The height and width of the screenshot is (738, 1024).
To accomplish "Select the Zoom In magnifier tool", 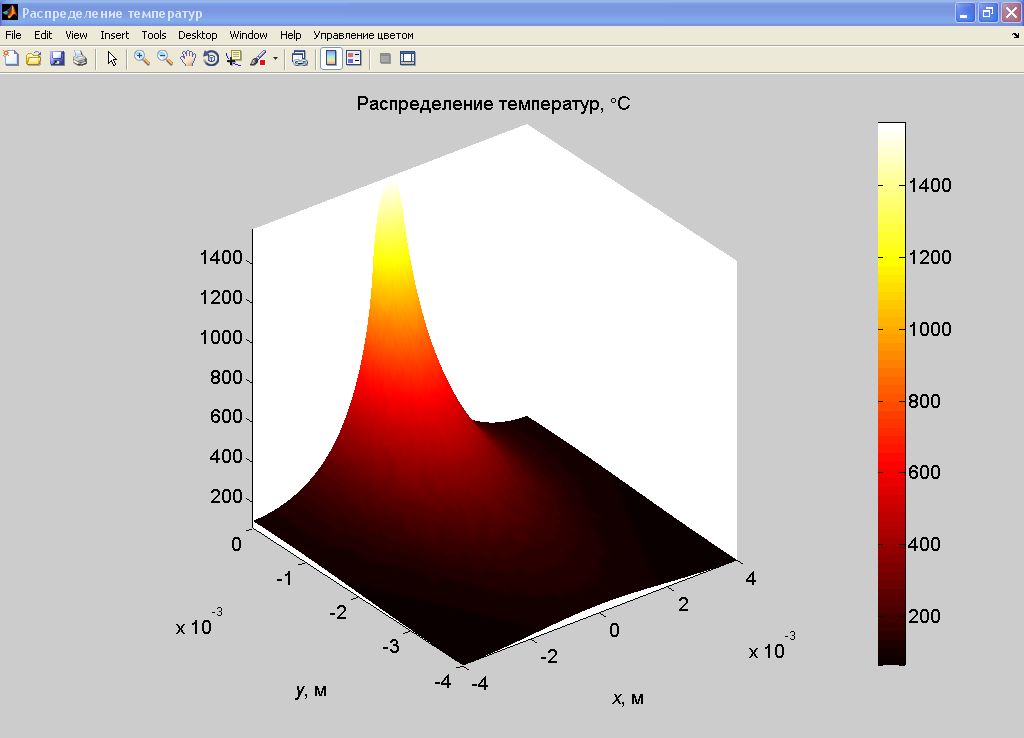I will click(142, 59).
